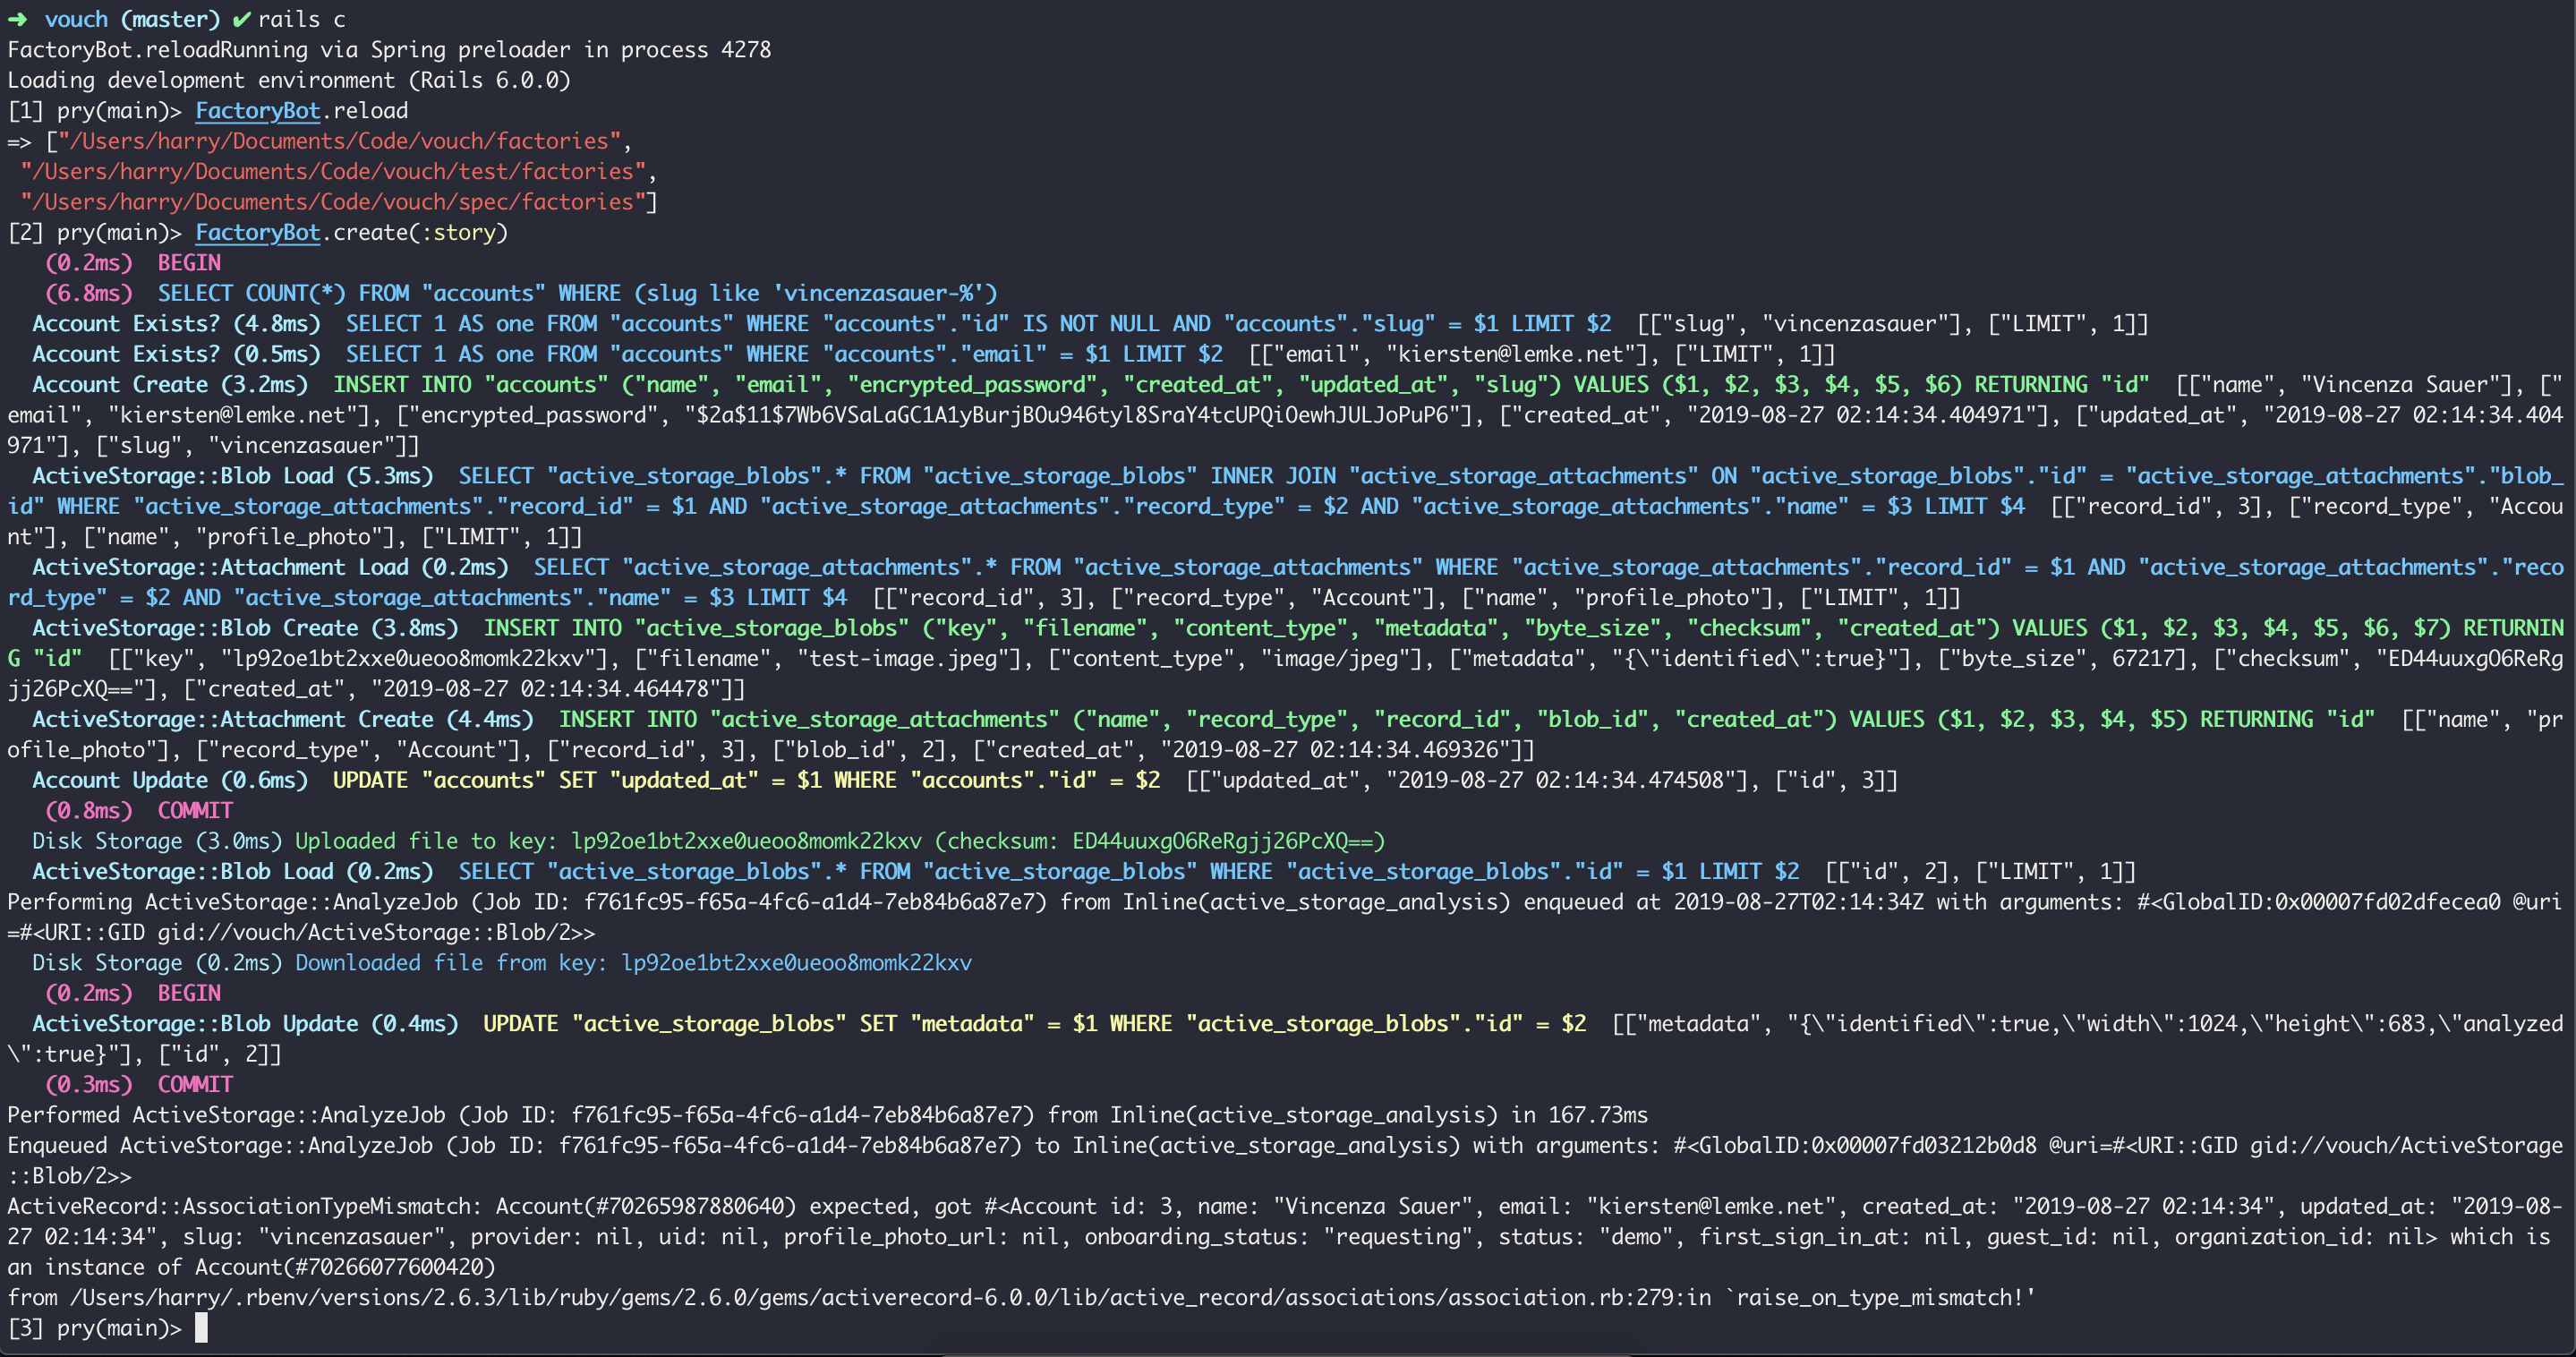Click the '(0.8ms) COMMIT' line
The height and width of the screenshot is (1357, 2576).
click(139, 810)
